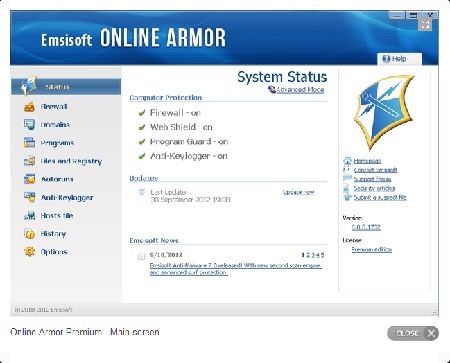Click the Firewall - on status text
Image resolution: width=450 pixels, height=363 pixels.
point(175,113)
